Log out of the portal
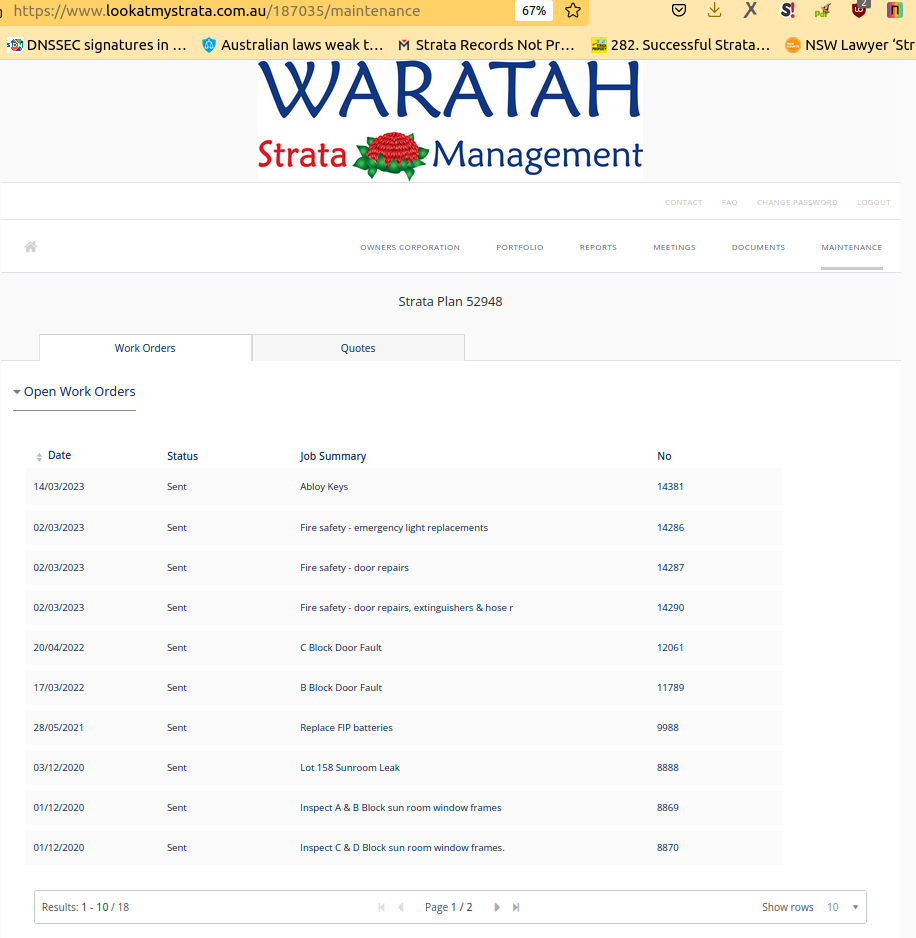The image size is (916, 938). pos(874,202)
